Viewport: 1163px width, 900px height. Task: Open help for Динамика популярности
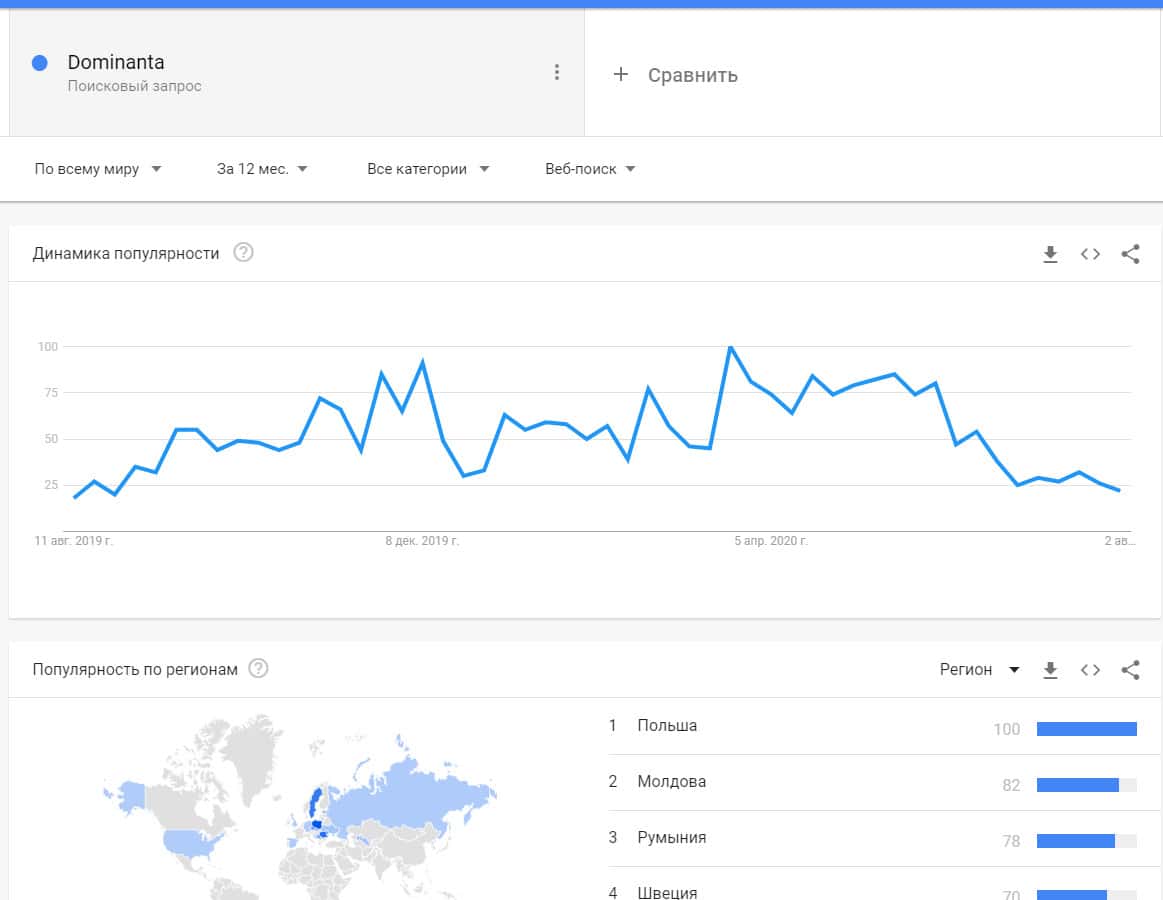point(243,253)
